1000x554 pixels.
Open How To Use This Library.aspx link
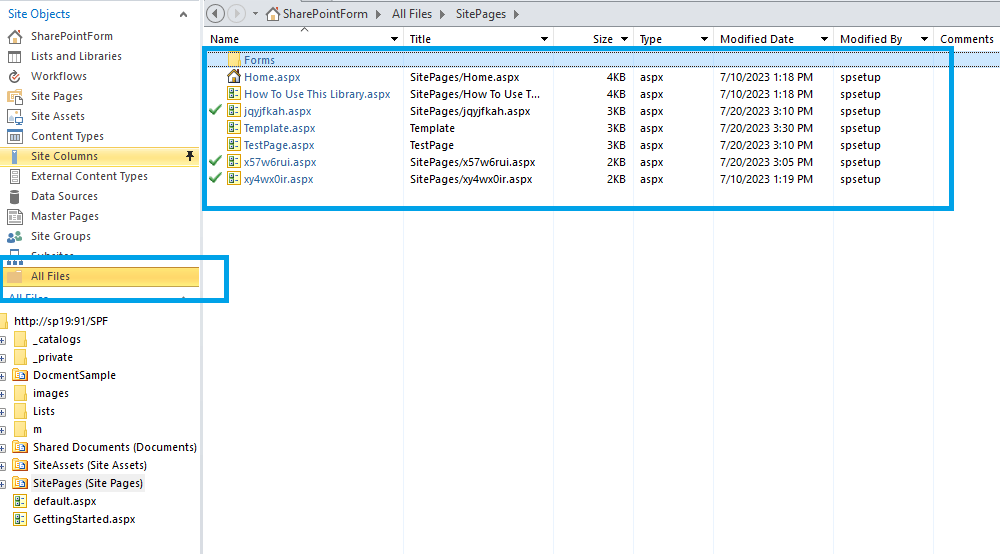pyautogui.click(x=317, y=94)
